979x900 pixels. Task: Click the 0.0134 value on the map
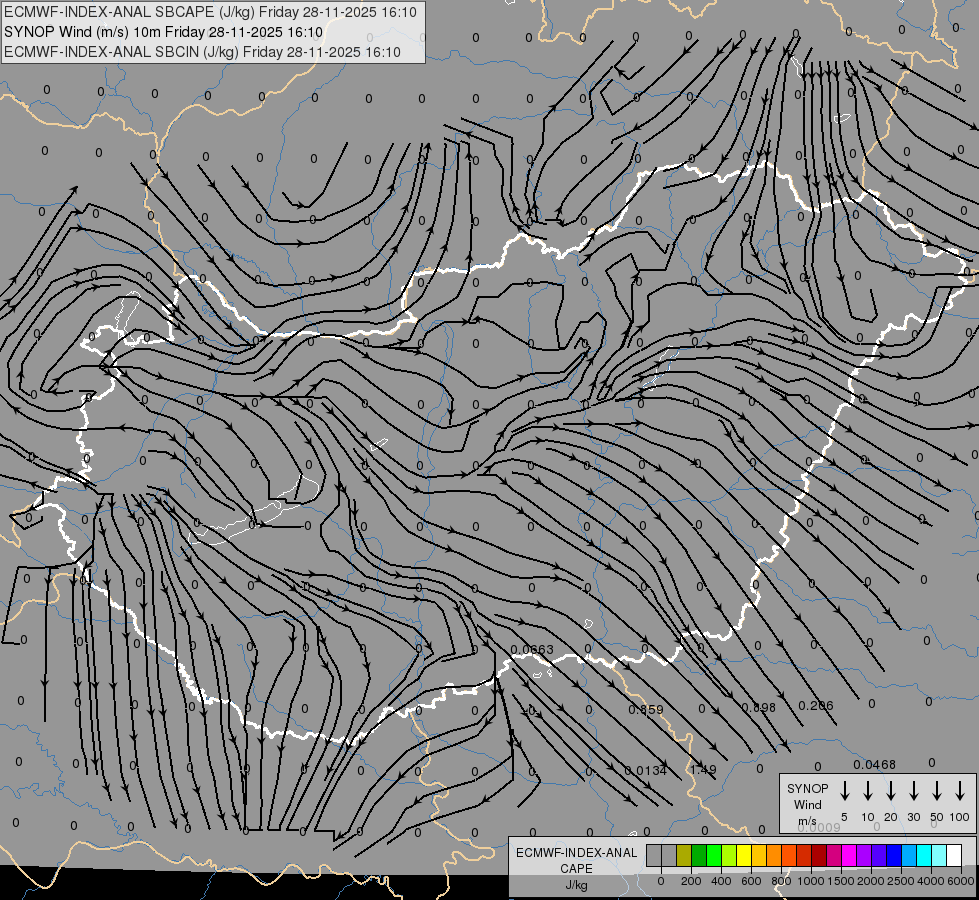click(x=646, y=770)
